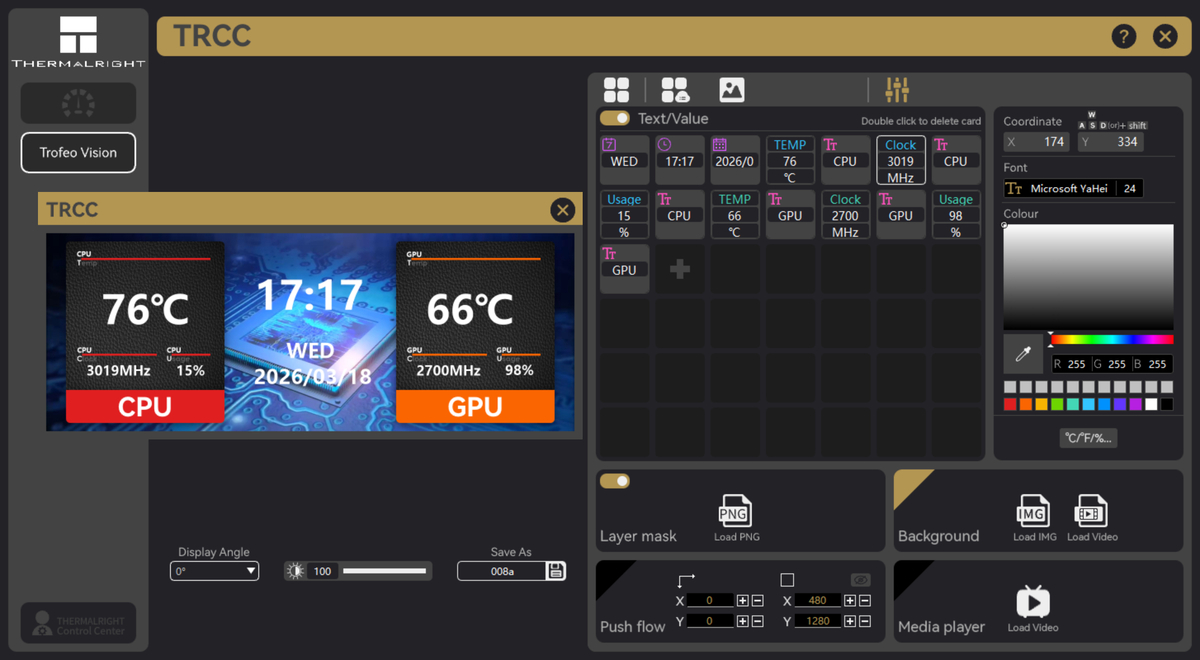Toggle the Text/Value switch
Viewport: 1200px width, 660px height.
(x=615, y=118)
